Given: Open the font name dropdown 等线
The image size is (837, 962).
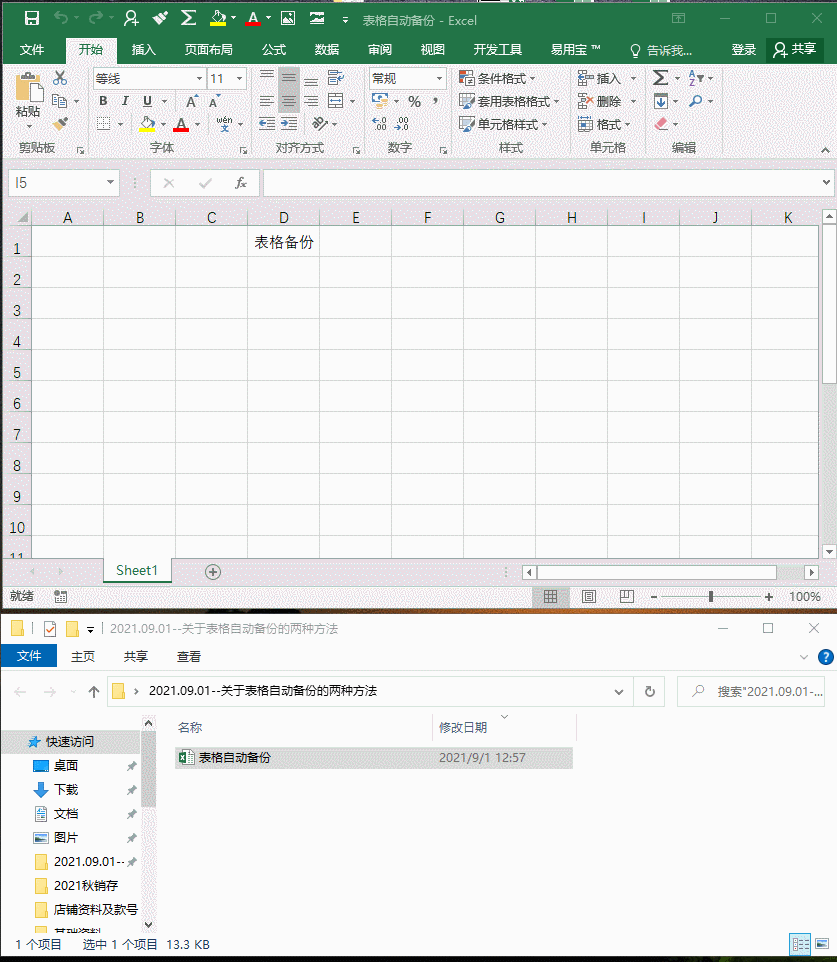Looking at the screenshot, I should pos(199,79).
